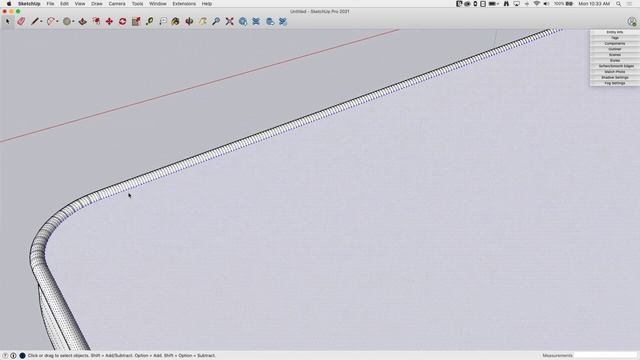The image size is (640, 360).
Task: Open the Extension Warehouse icon
Action: (256, 21)
